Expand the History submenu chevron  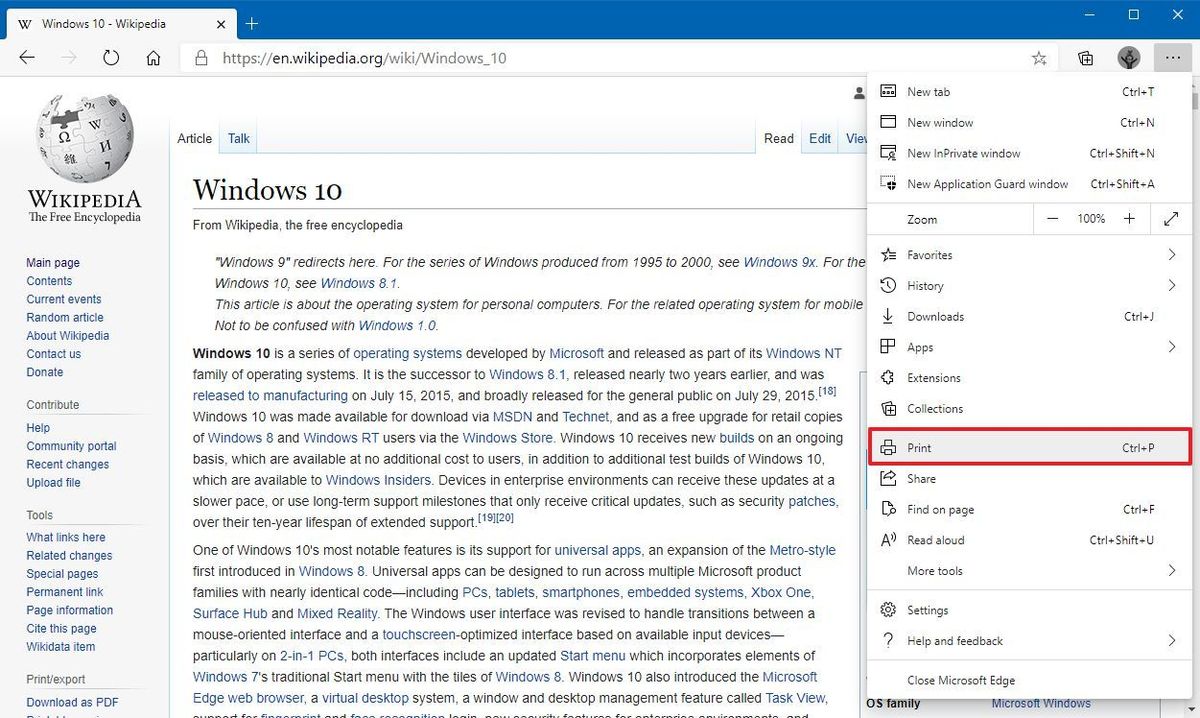point(1171,285)
